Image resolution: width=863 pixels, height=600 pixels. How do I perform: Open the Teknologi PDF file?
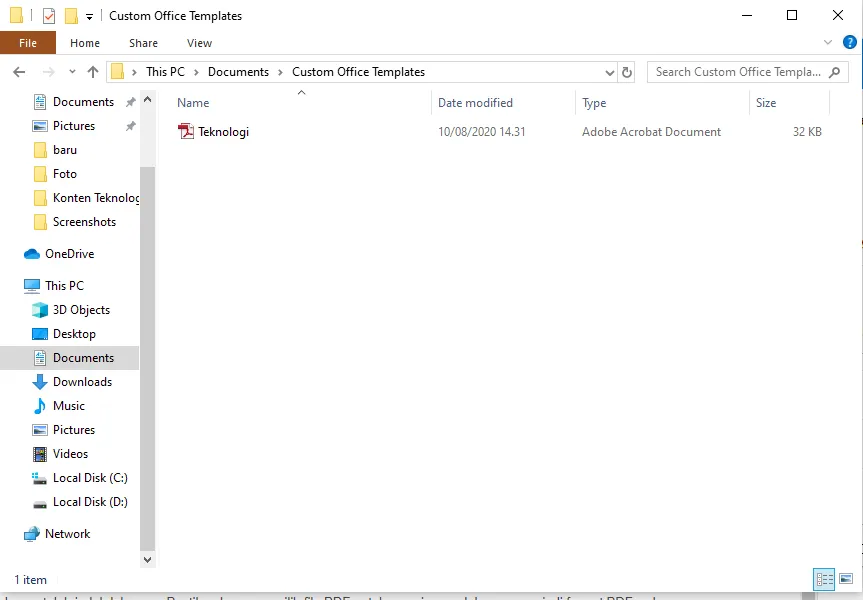[x=223, y=132]
